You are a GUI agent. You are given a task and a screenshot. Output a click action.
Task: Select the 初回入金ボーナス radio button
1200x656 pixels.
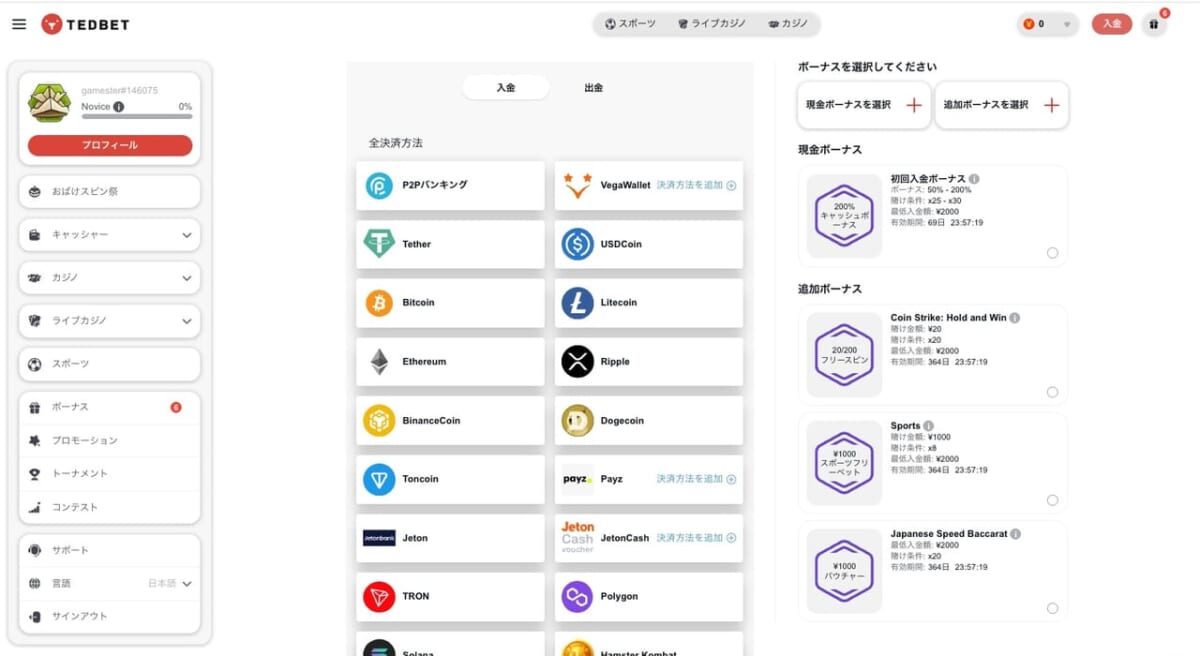(x=1052, y=253)
